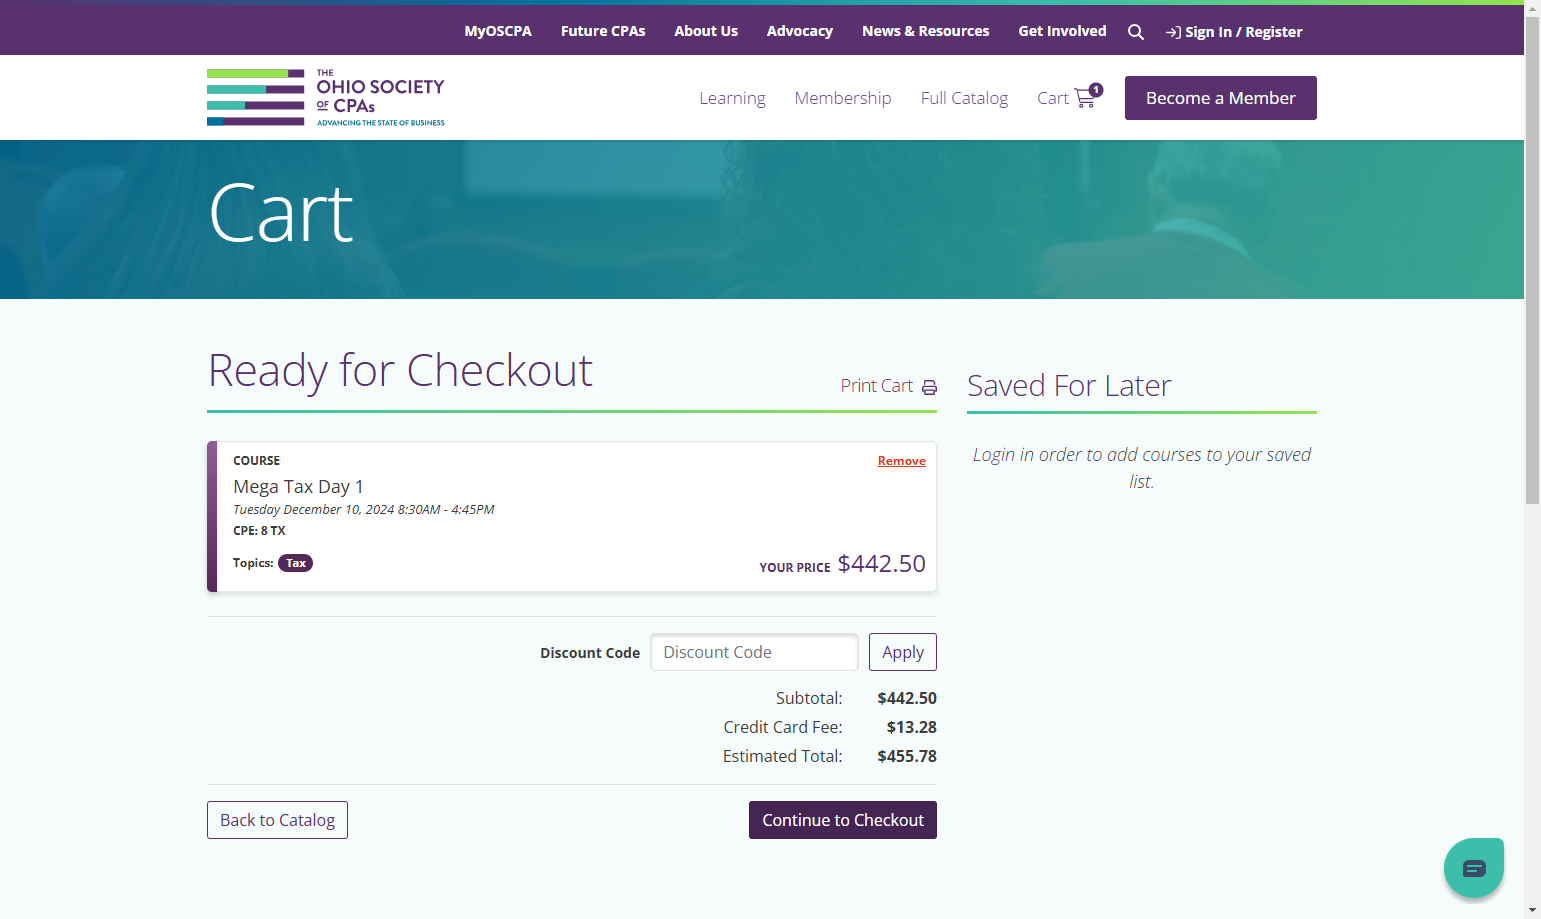Click the Become a Member button
The width and height of the screenshot is (1541, 919).
[1220, 98]
